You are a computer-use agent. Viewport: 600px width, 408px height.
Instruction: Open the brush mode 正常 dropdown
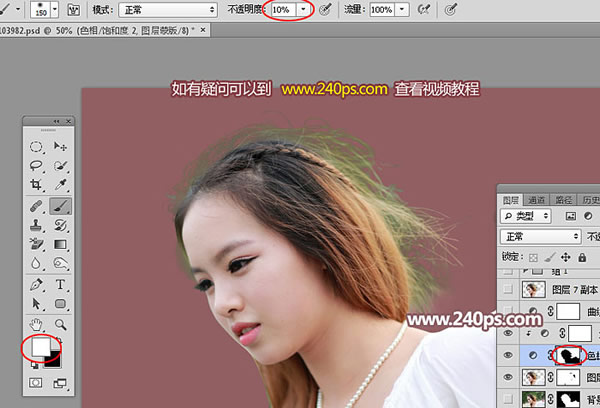(x=168, y=10)
